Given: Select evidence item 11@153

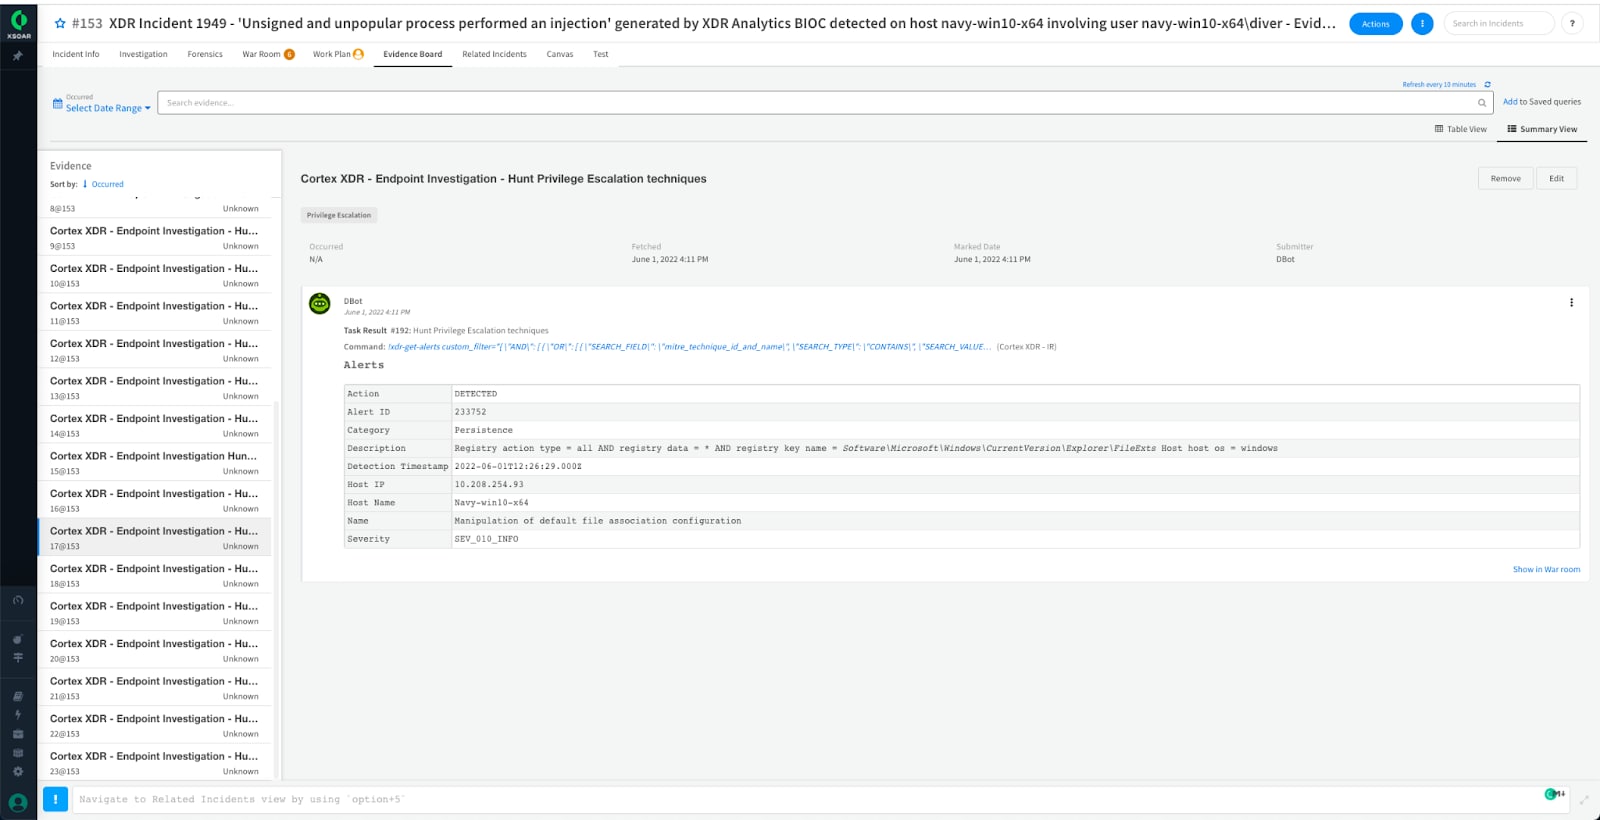Looking at the screenshot, I should 154,313.
